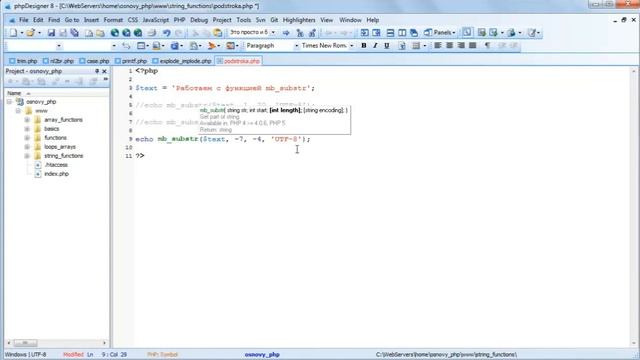Screen dimensions: 640x360
Task: Click the first globe preview icon
Action: point(115,33)
